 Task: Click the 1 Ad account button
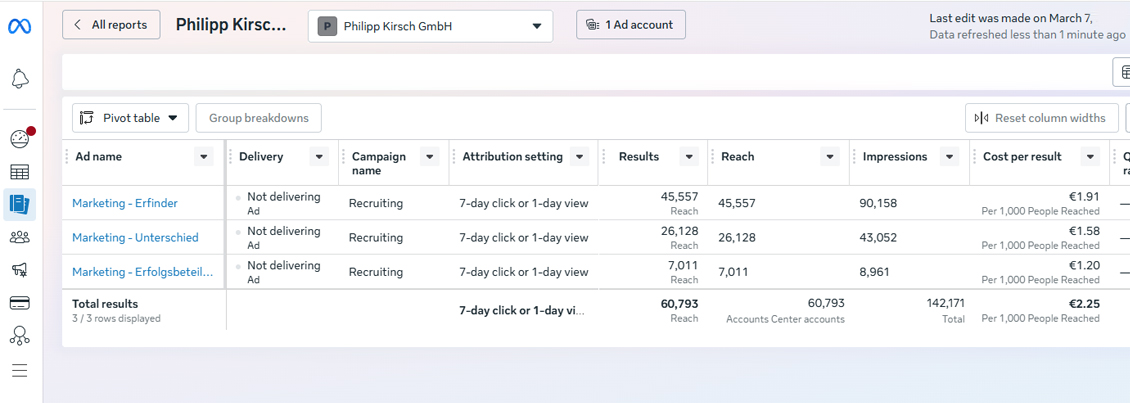click(x=630, y=25)
